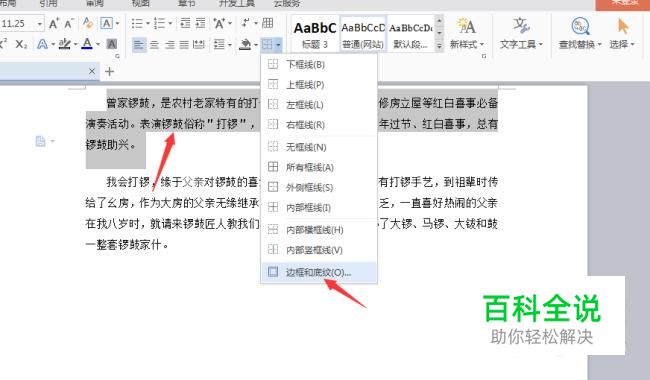Add a new document tab
The height and width of the screenshot is (380, 650).
point(109,71)
